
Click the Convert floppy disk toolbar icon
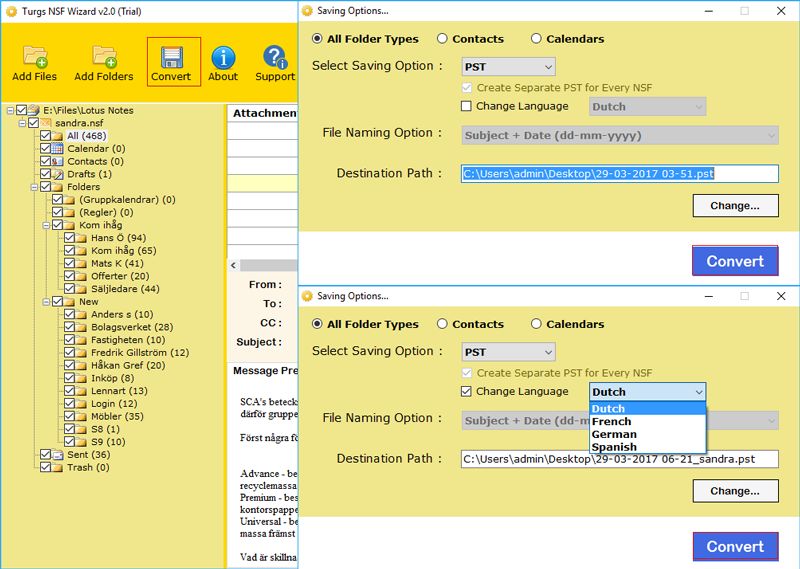(x=172, y=57)
